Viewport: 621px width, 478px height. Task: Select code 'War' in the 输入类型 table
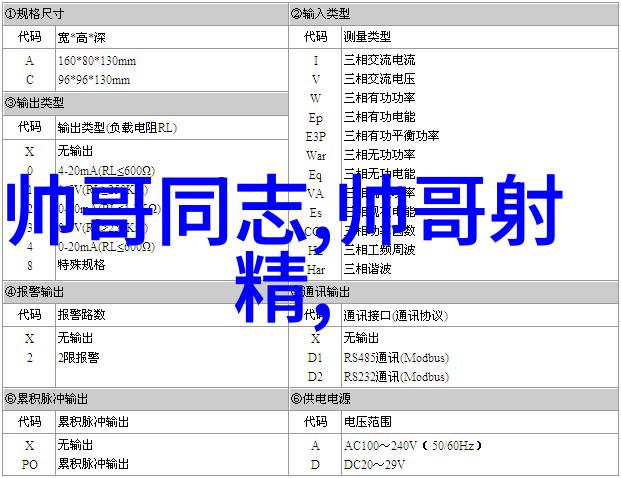point(316,156)
